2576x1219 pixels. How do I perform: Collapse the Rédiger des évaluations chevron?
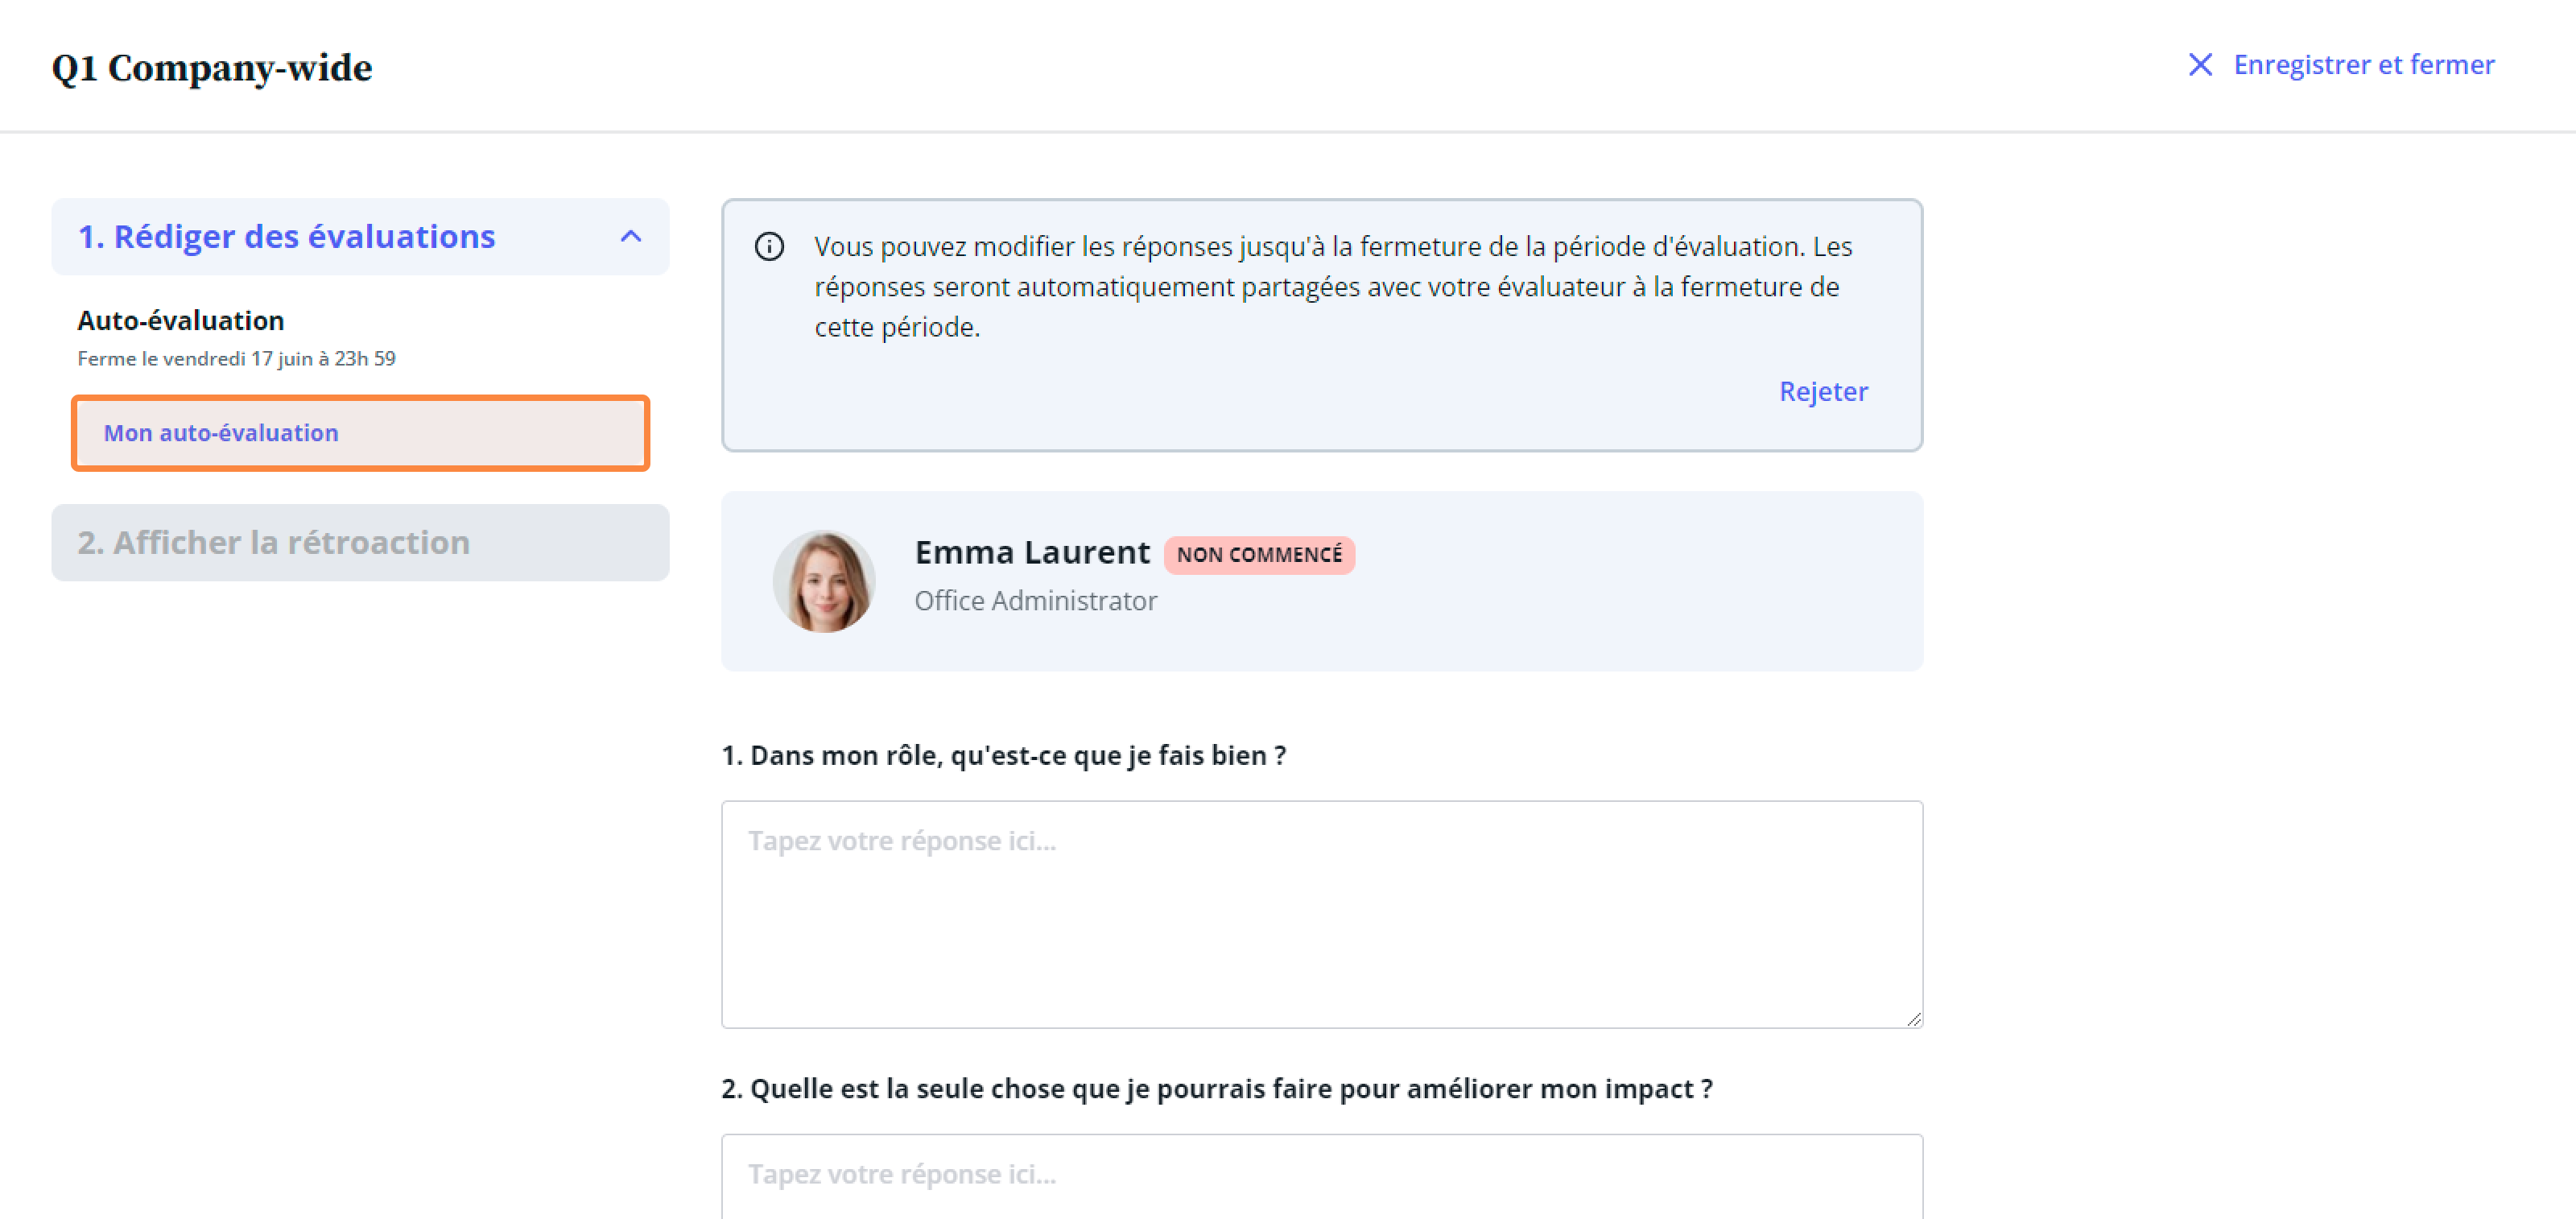click(630, 236)
